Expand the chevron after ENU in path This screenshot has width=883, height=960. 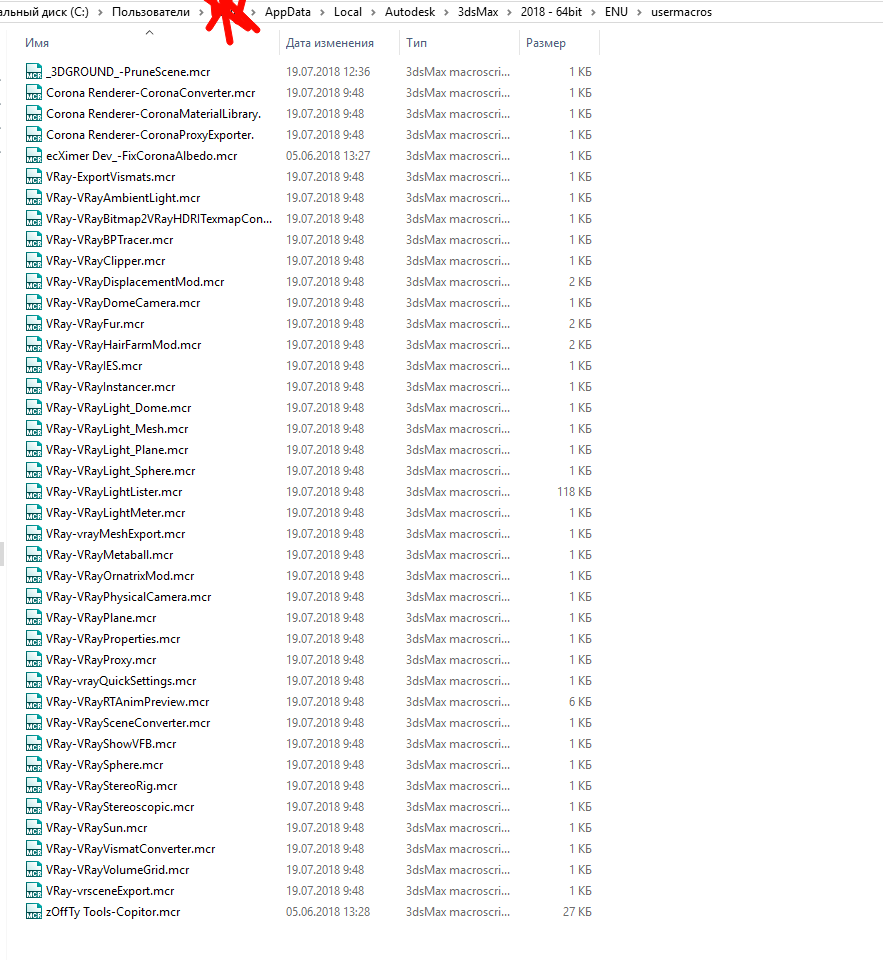639,12
